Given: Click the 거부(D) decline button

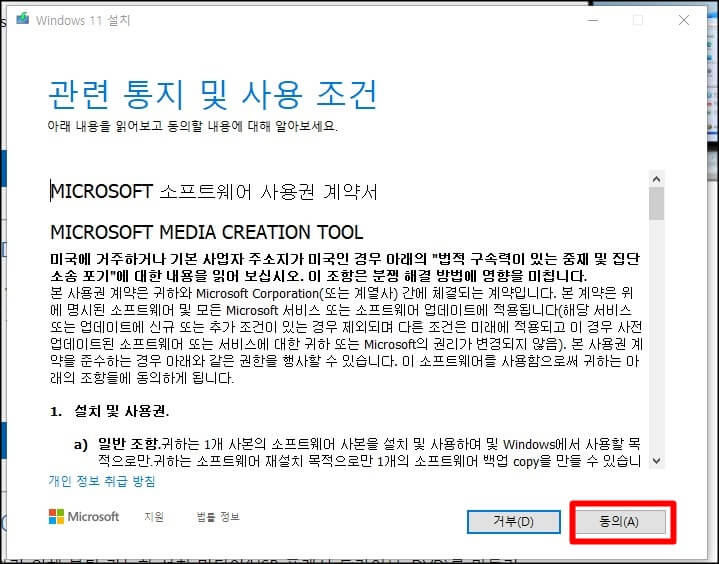Looking at the screenshot, I should pyautogui.click(x=514, y=522).
